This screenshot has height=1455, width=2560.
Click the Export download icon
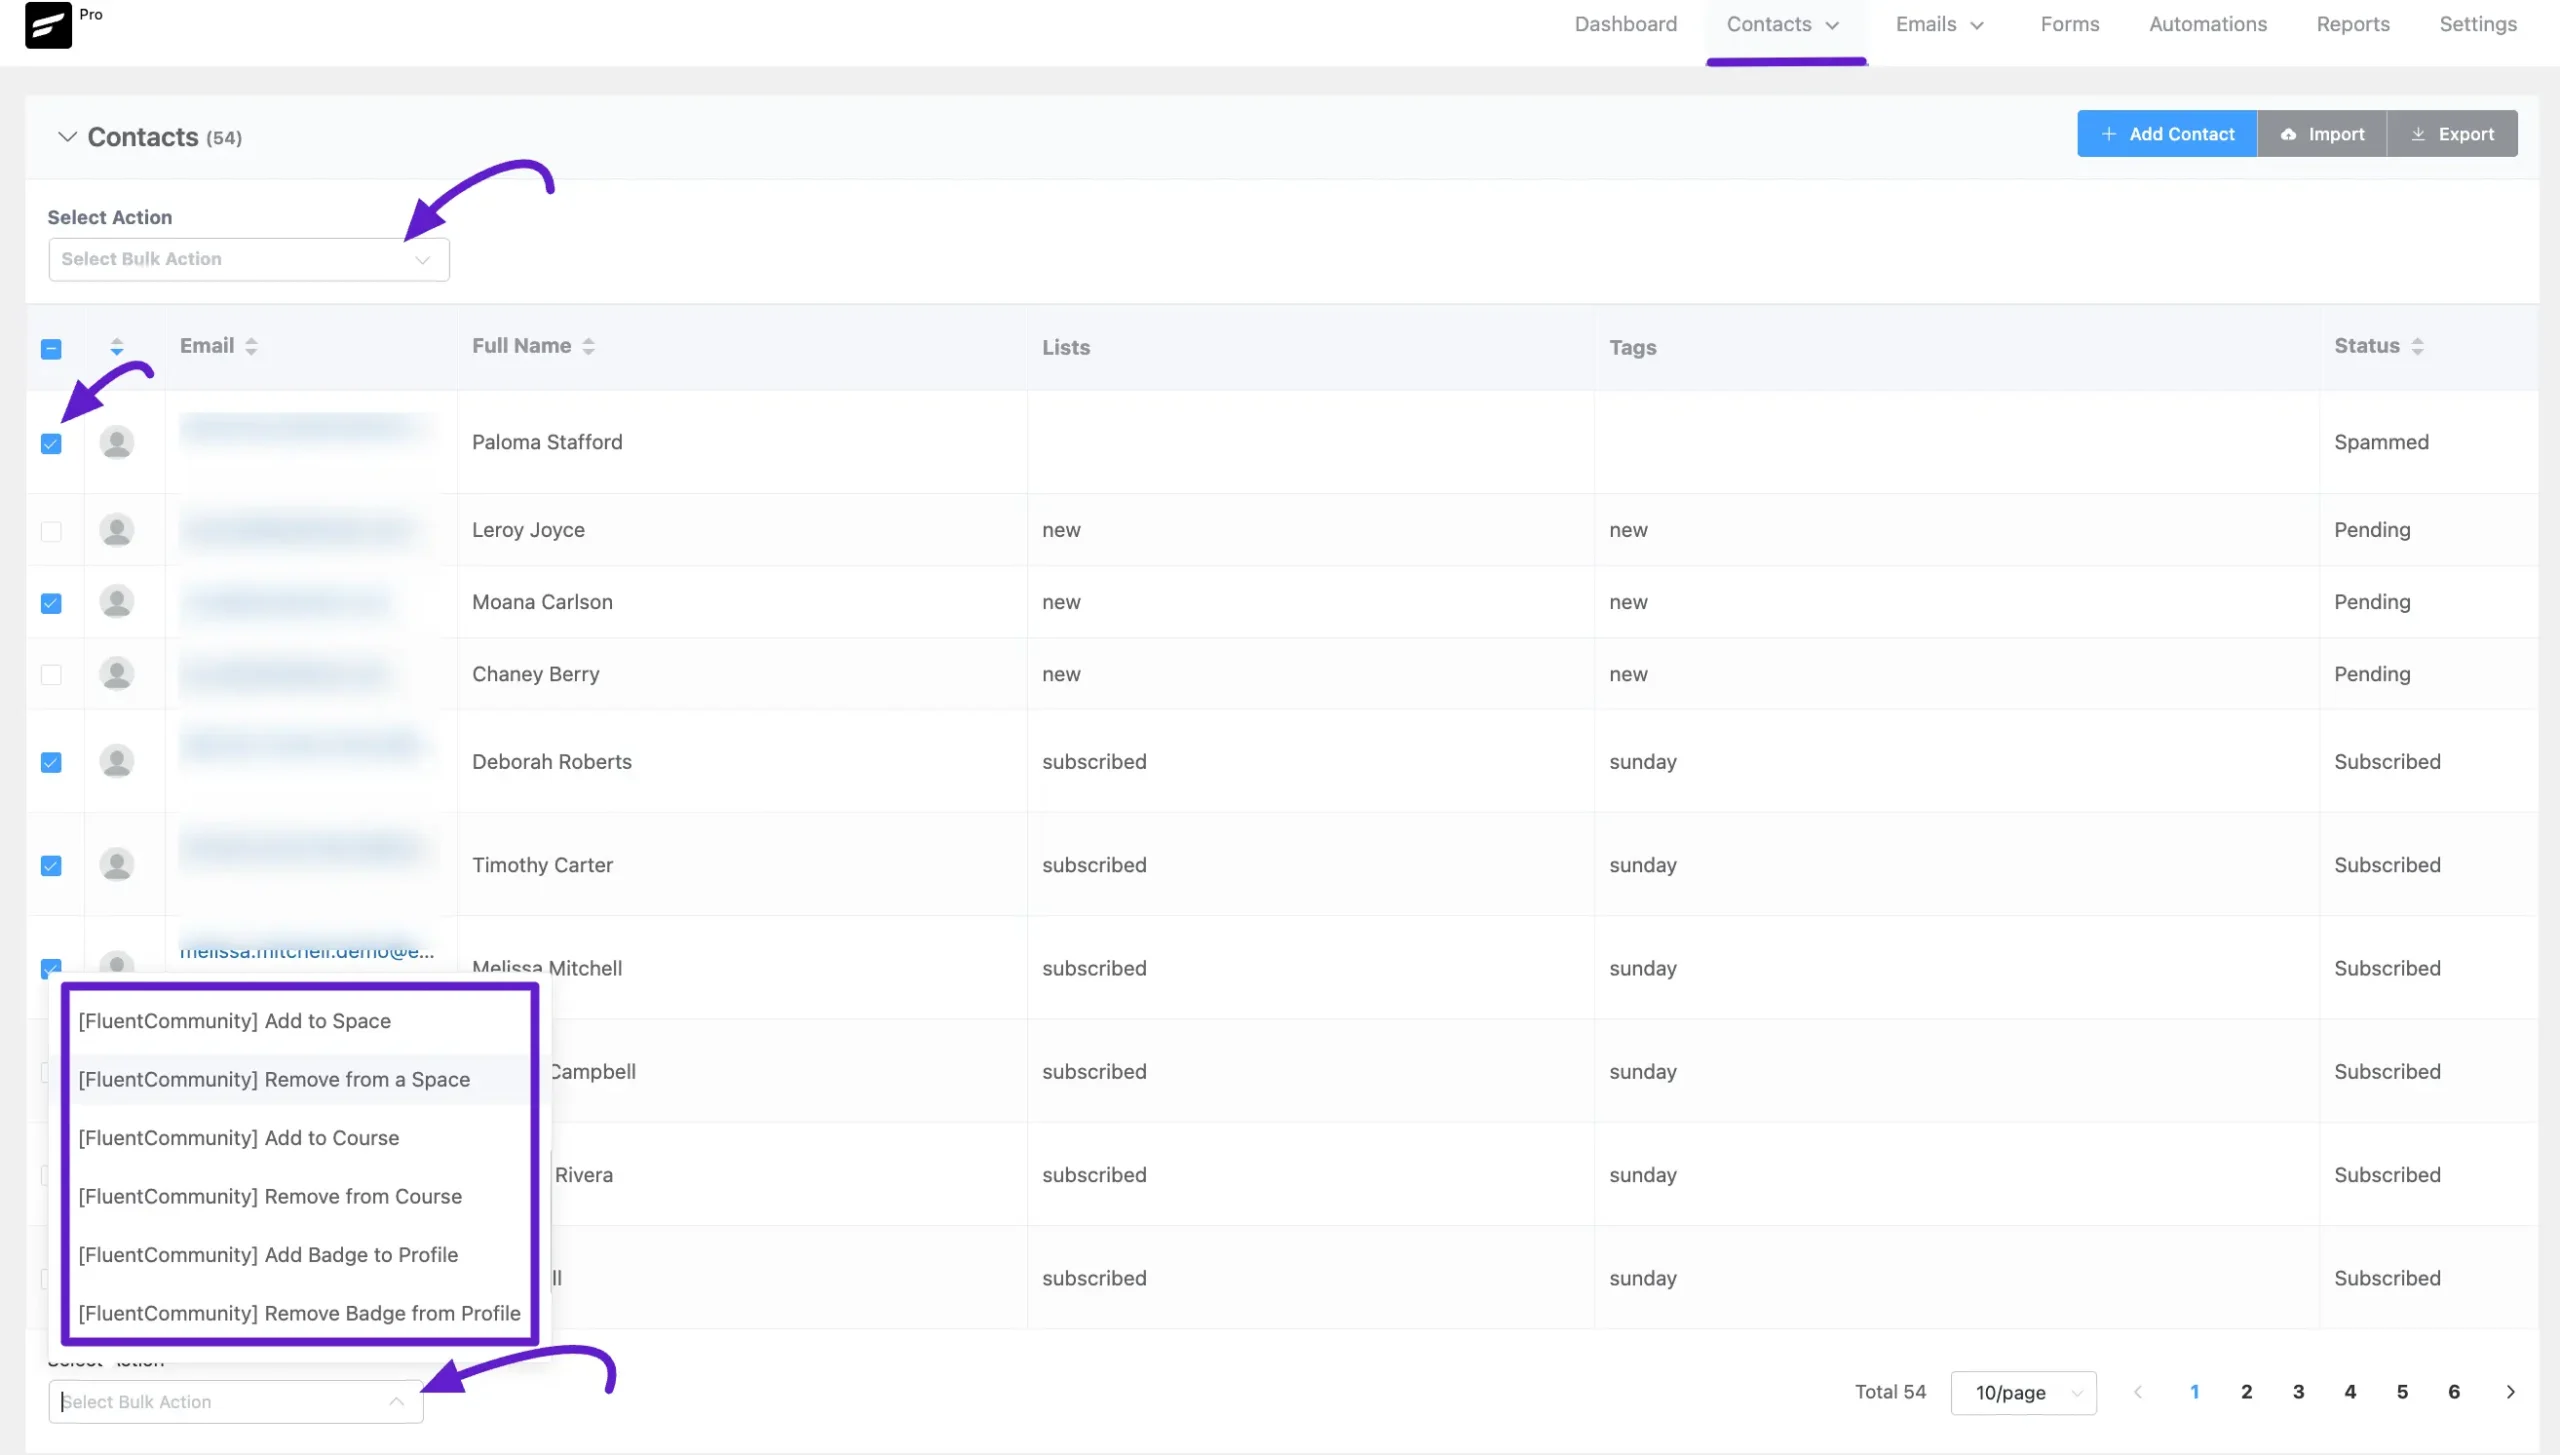(2420, 133)
